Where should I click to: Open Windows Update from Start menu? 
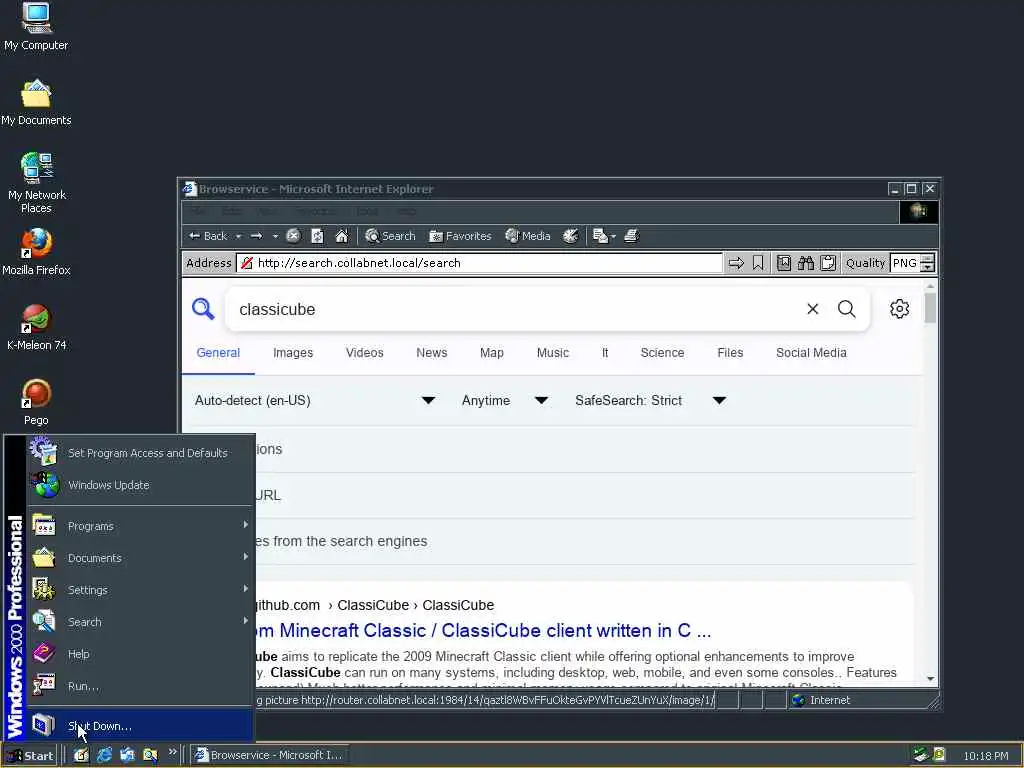click(140, 485)
